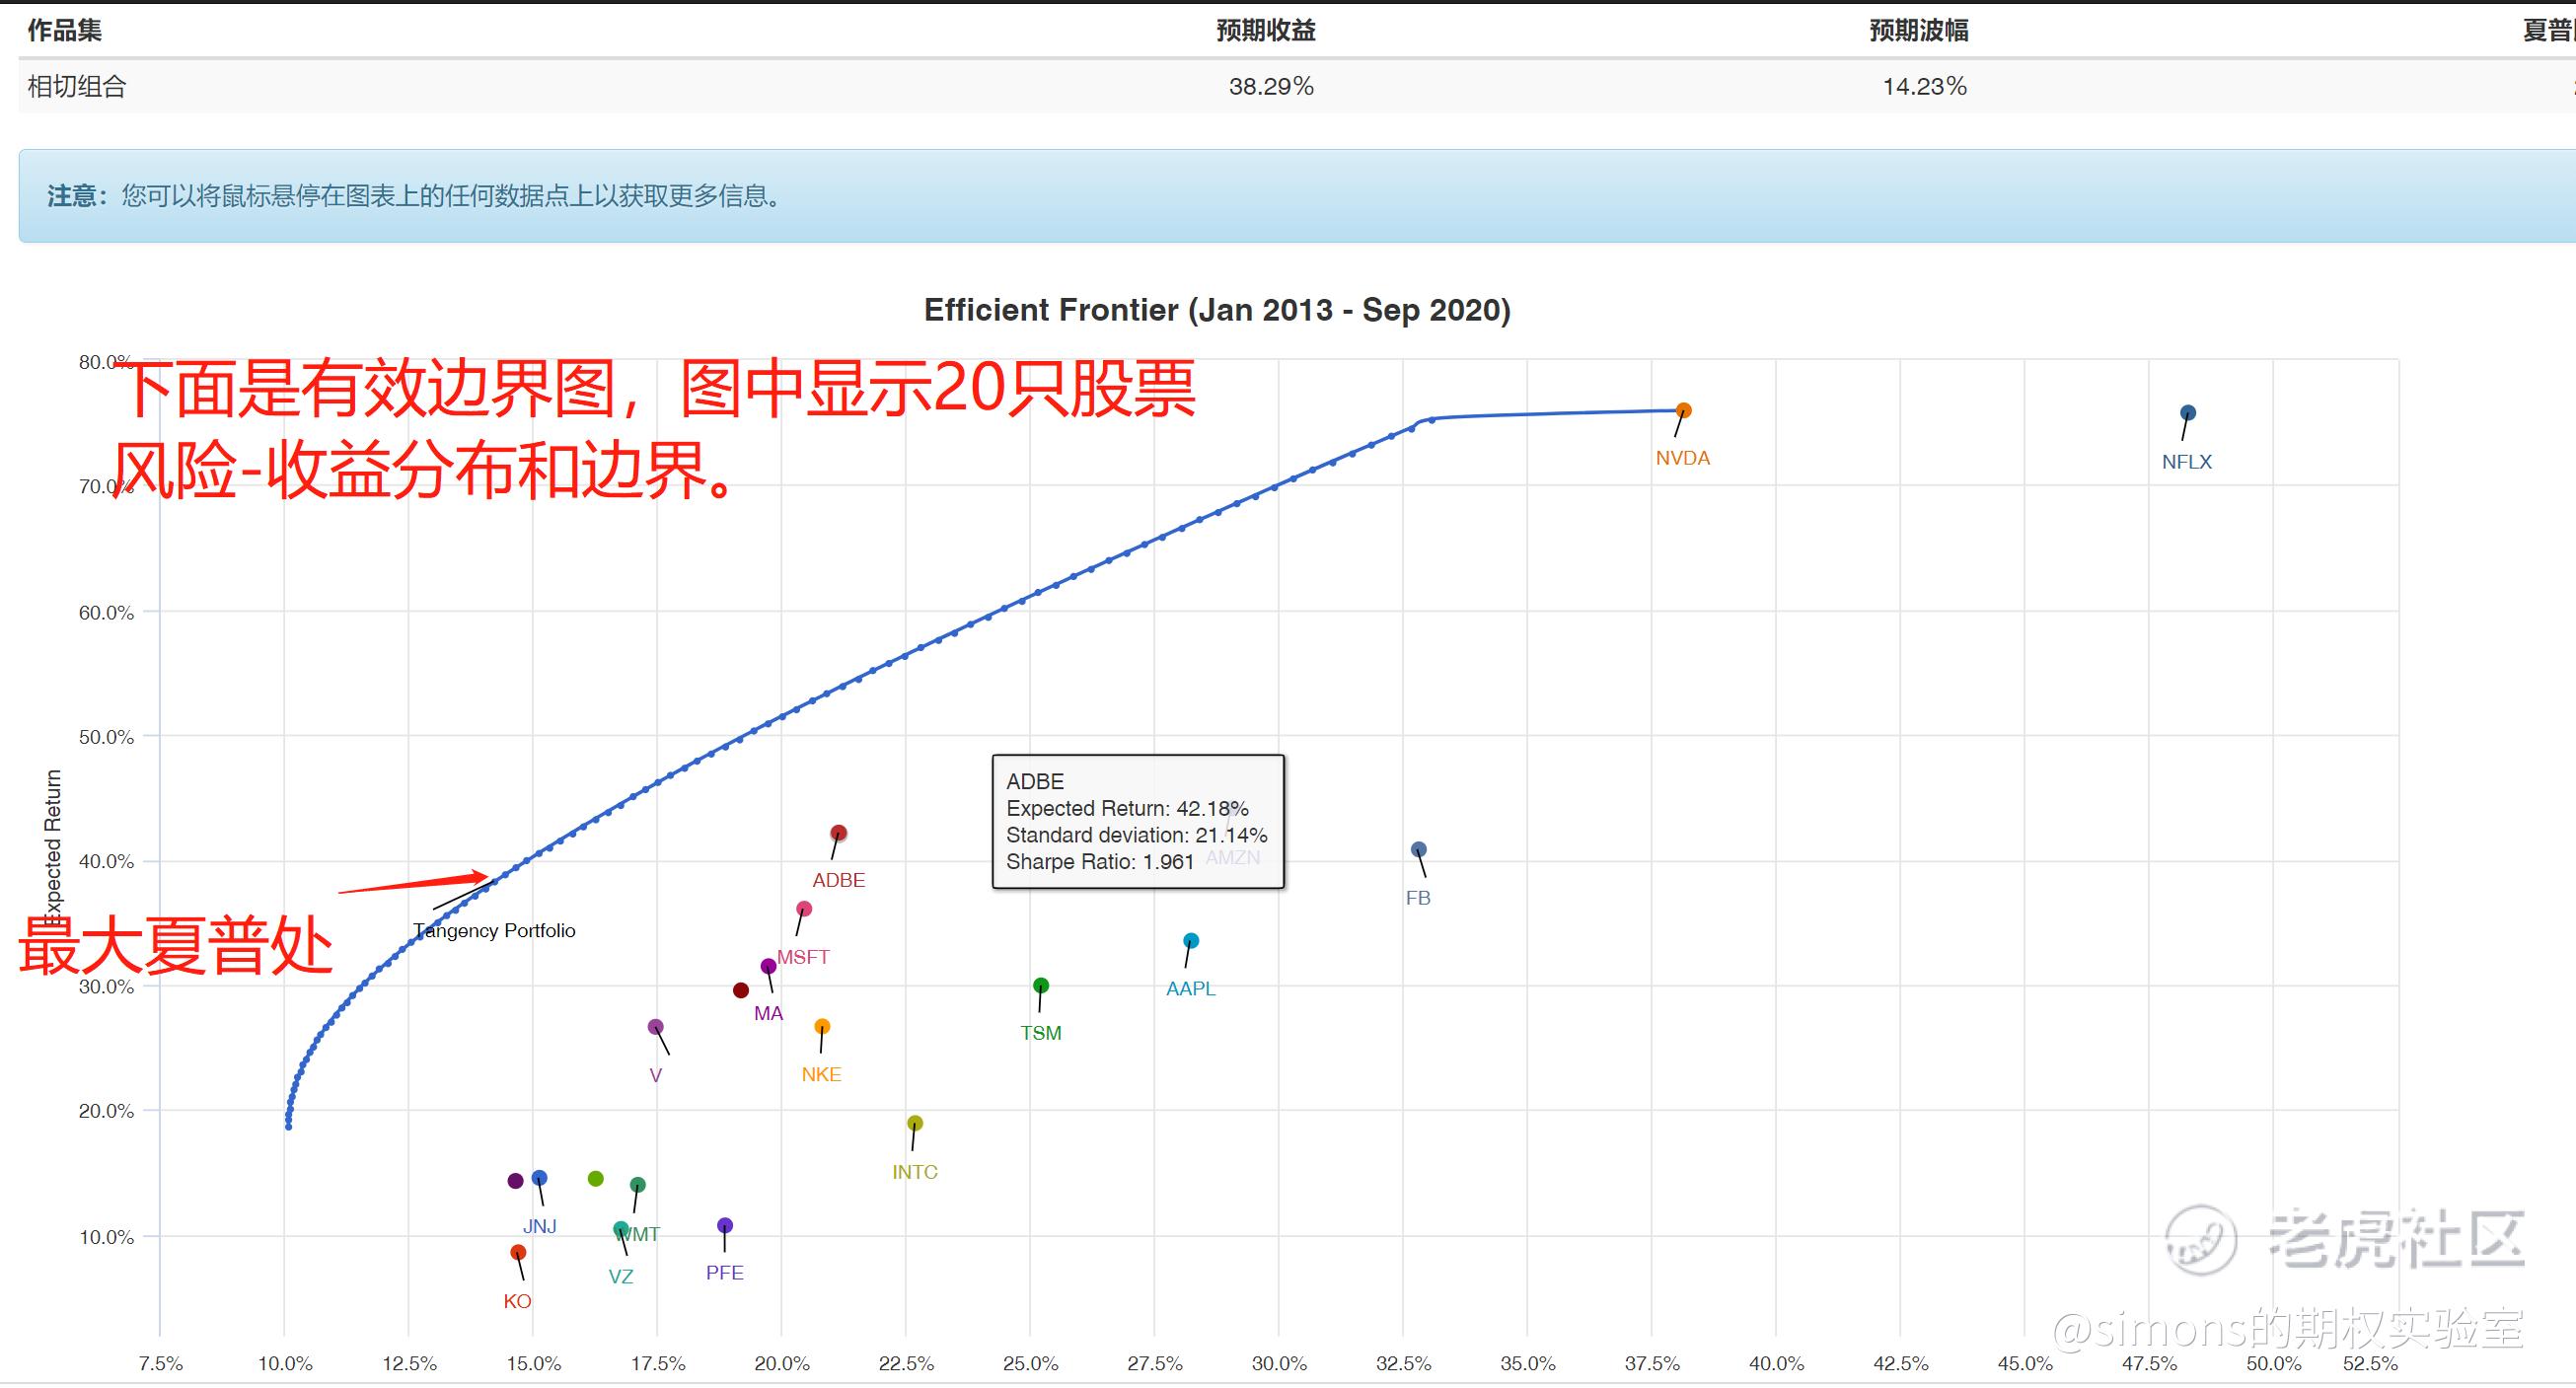2576x1388 pixels.
Task: Click the 32.5% x-axis tick label
Action: [x=1404, y=1363]
